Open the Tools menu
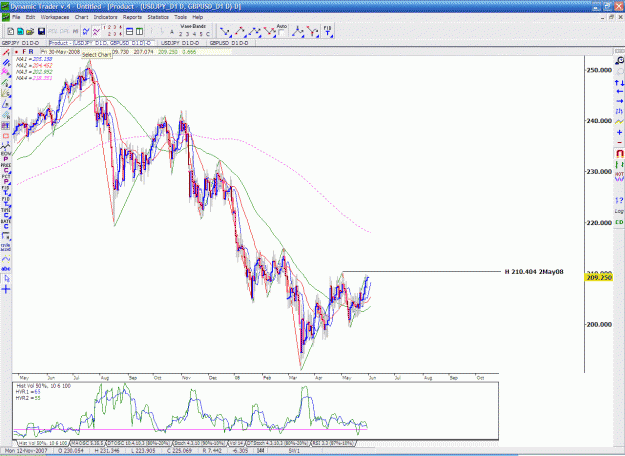The height and width of the screenshot is (456, 625). coord(180,17)
